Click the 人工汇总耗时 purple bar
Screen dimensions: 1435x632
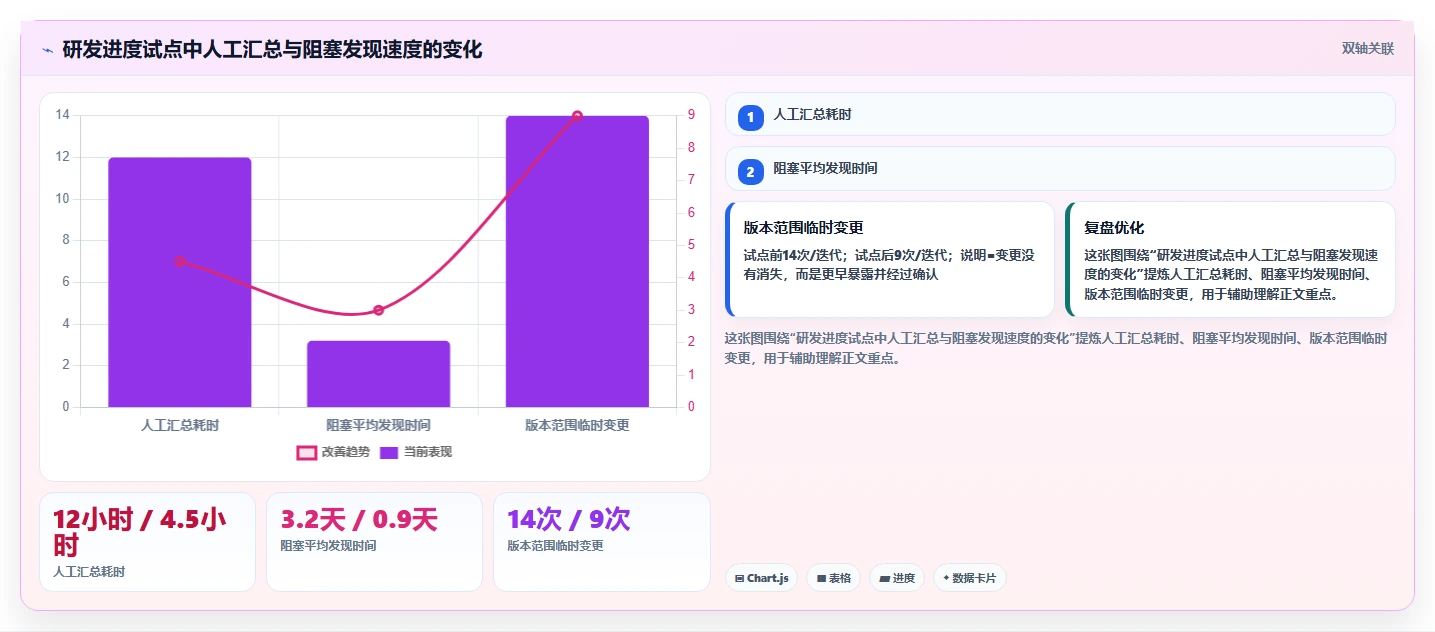pos(180,282)
